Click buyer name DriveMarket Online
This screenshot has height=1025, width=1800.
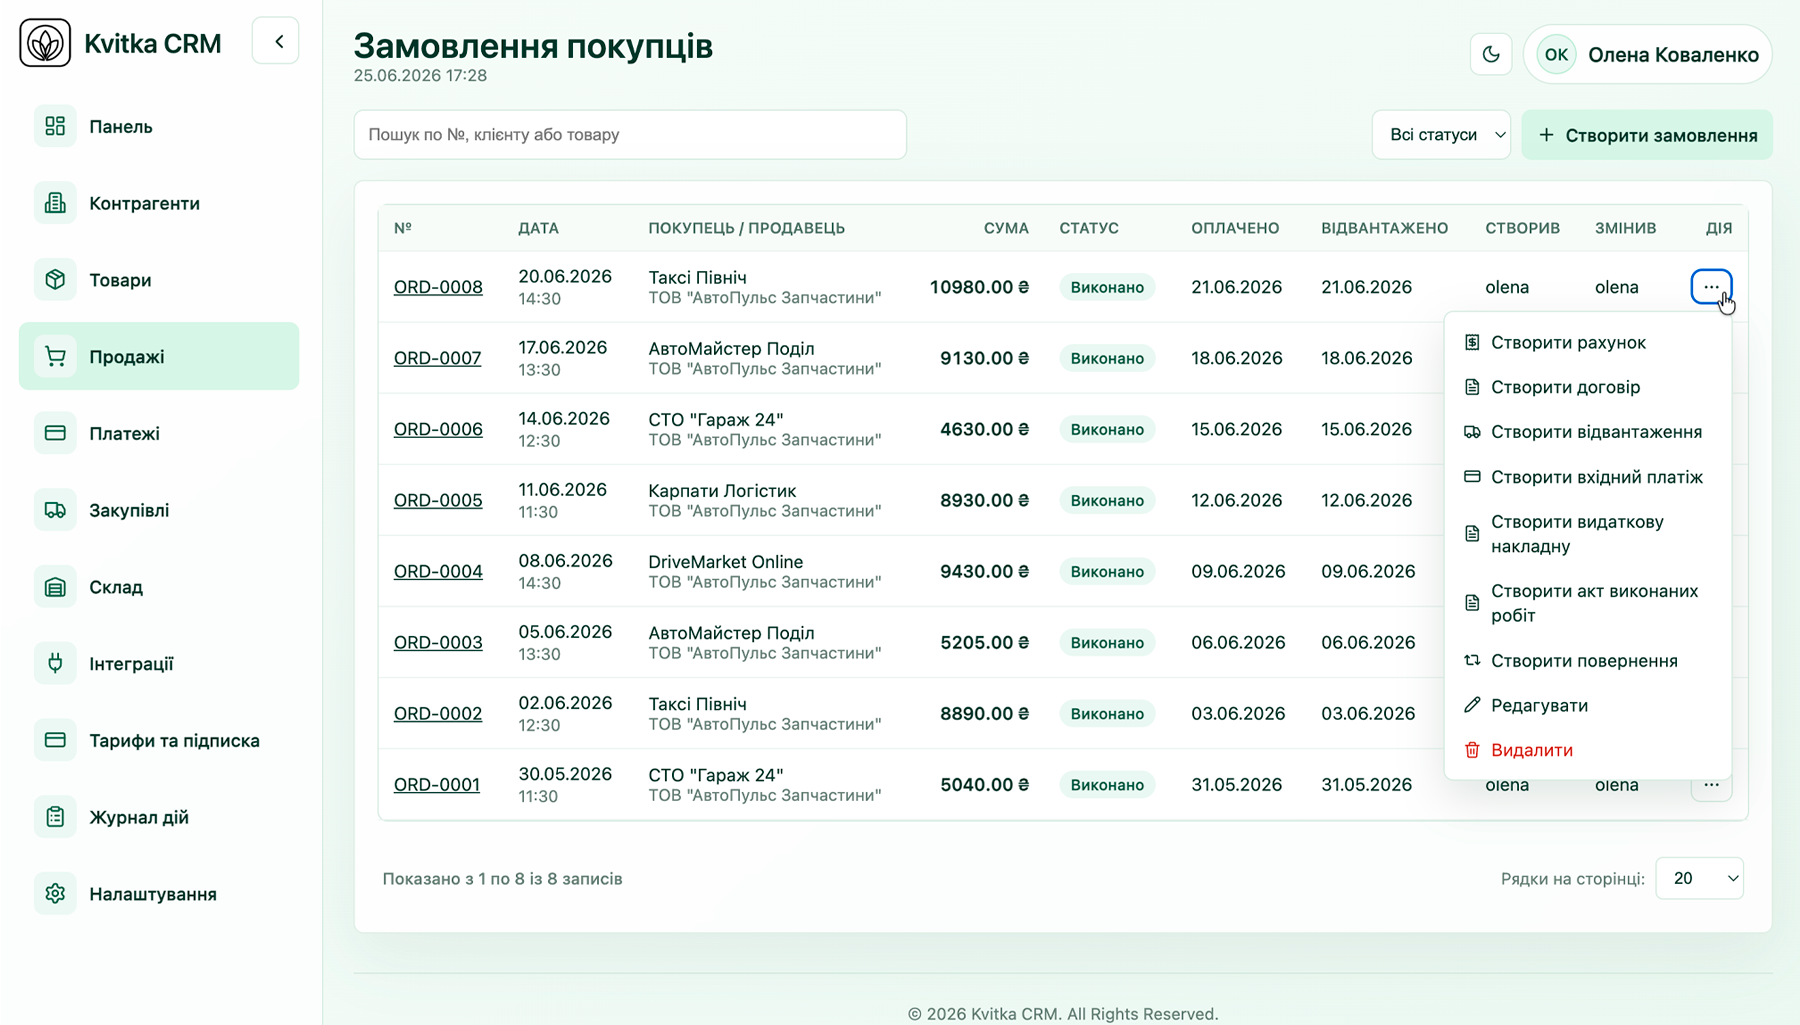725,562
